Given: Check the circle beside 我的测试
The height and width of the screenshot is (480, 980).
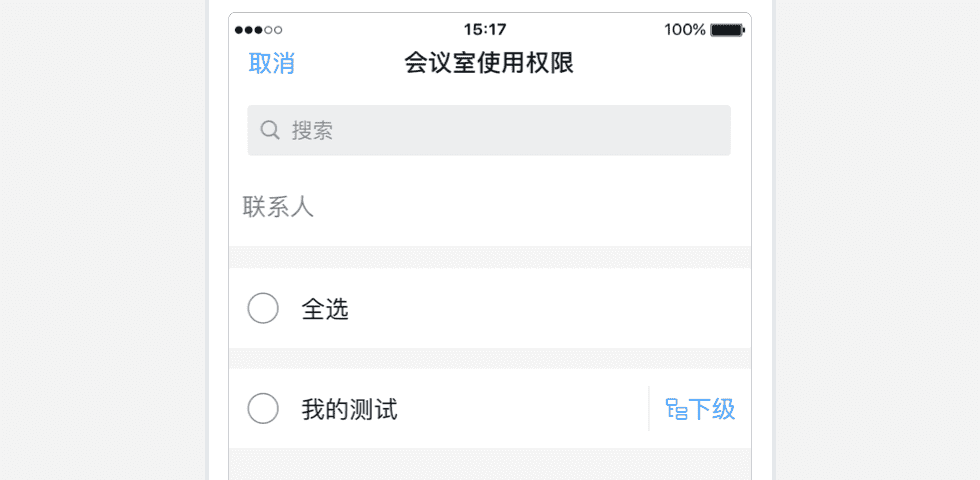Looking at the screenshot, I should pyautogui.click(x=263, y=408).
